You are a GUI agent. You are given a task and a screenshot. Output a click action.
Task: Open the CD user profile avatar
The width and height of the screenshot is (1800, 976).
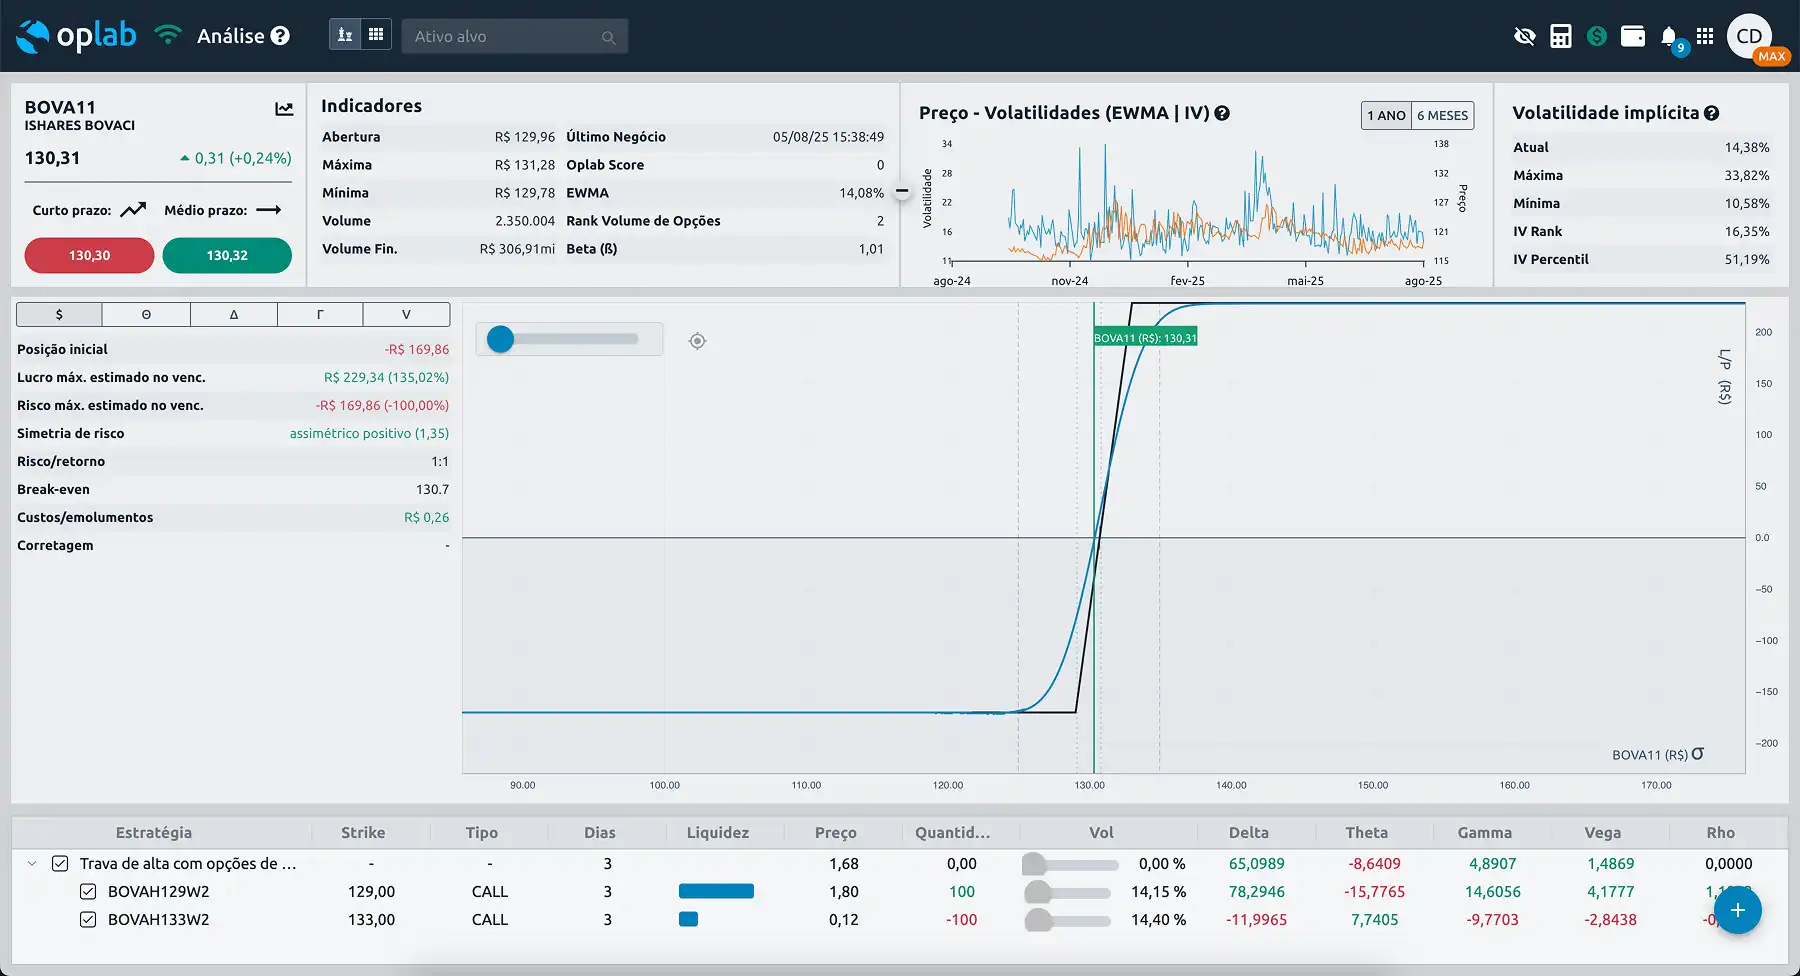pyautogui.click(x=1749, y=36)
